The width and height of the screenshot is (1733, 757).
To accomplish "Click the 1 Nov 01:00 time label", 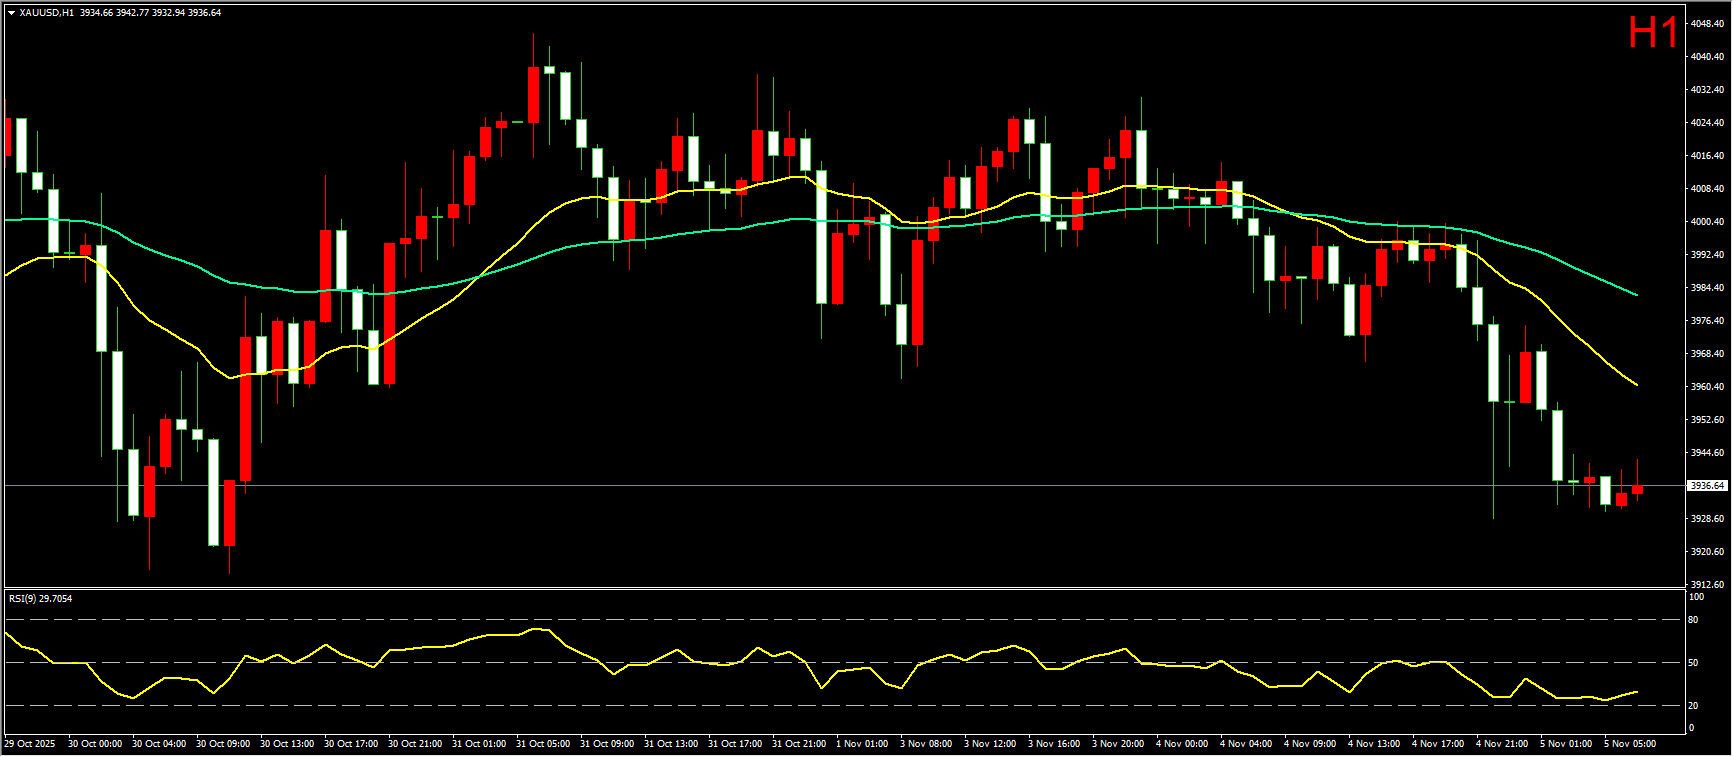I will (862, 744).
